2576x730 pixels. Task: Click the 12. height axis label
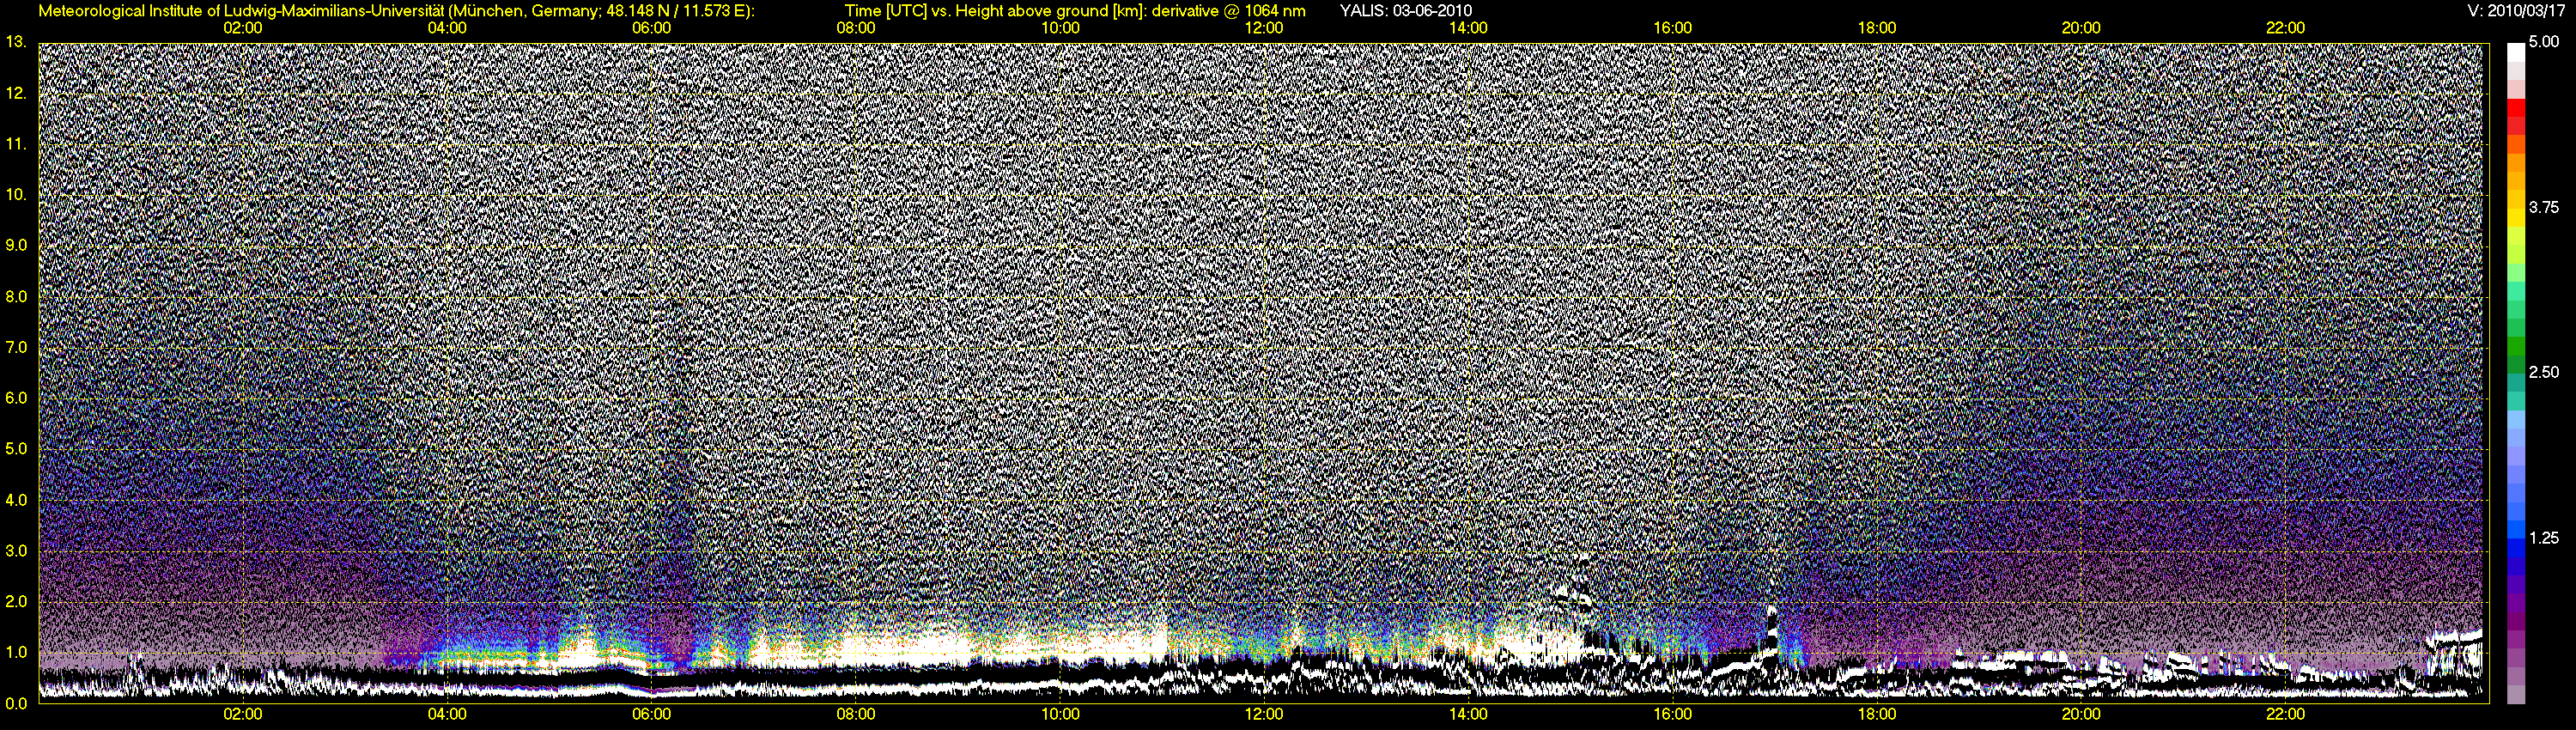(15, 93)
